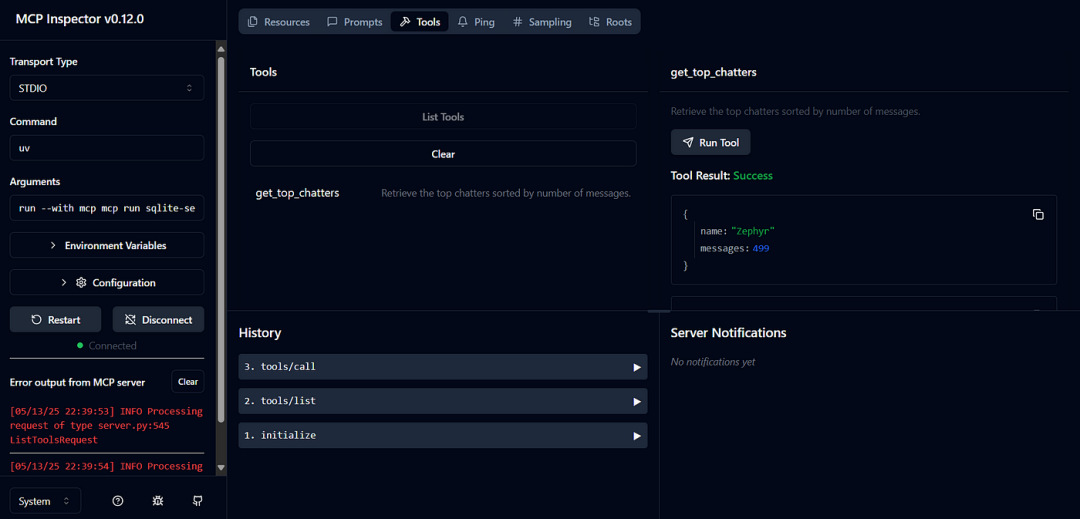The height and width of the screenshot is (519, 1080).
Task: Open the Roots tab
Action: (610, 22)
